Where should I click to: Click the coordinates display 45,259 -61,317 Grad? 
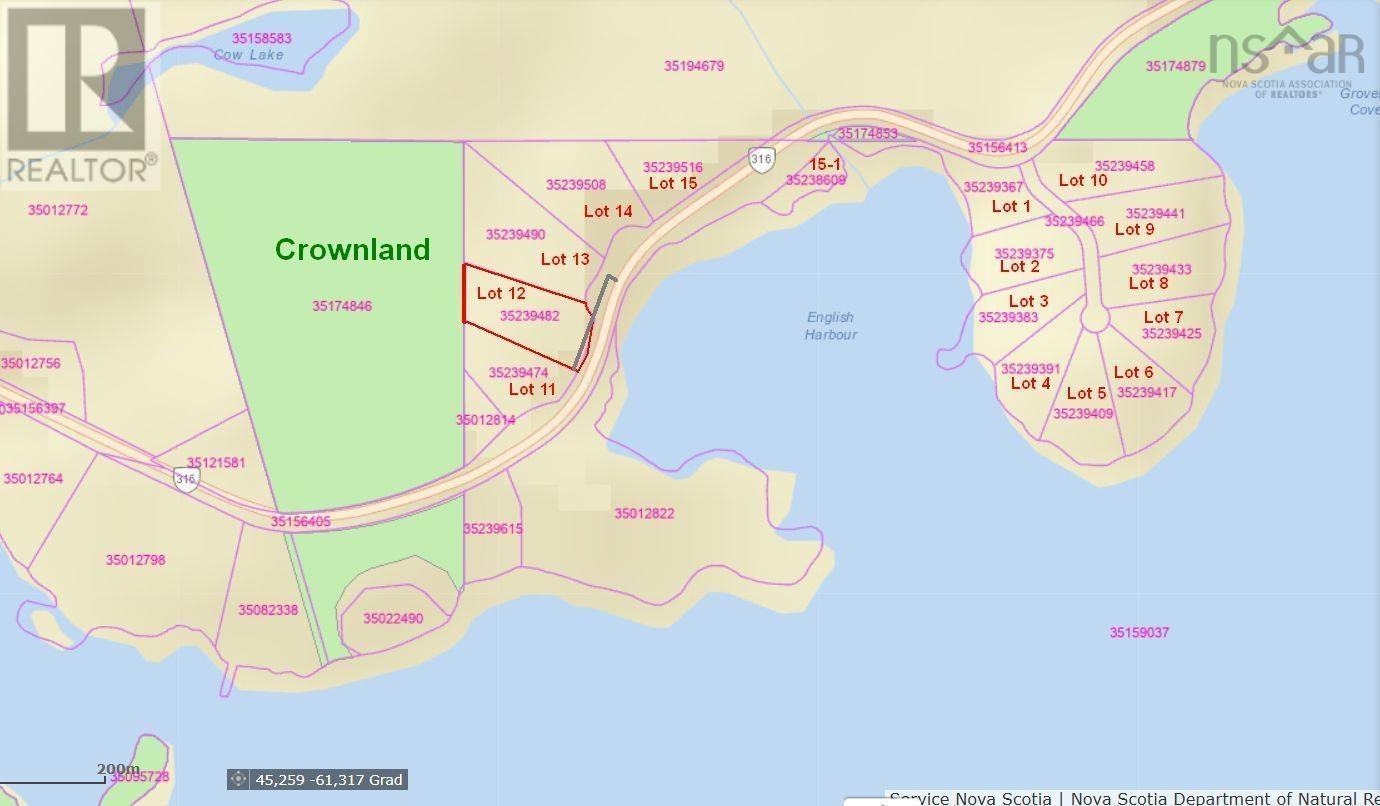point(326,779)
